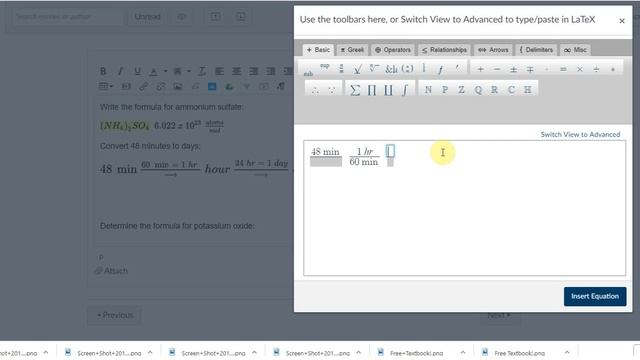
Task: Insert the division symbol
Action: click(x=596, y=69)
